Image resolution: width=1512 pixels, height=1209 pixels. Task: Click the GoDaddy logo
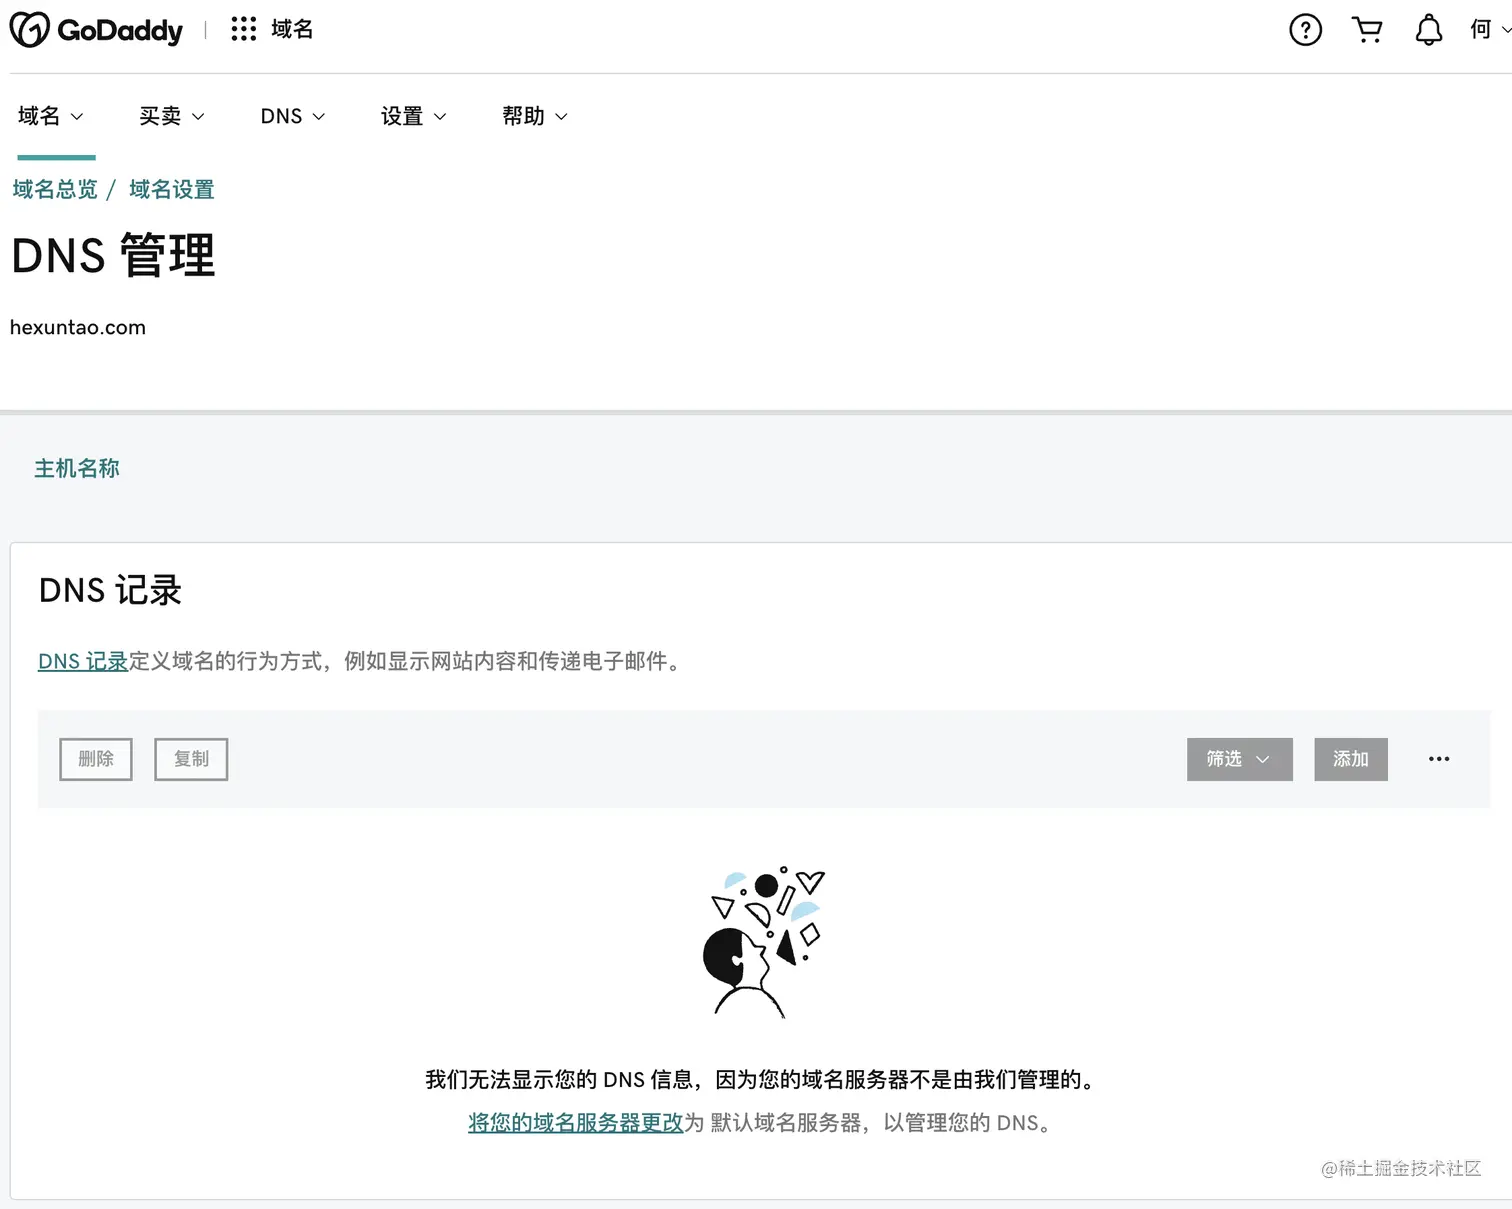96,29
